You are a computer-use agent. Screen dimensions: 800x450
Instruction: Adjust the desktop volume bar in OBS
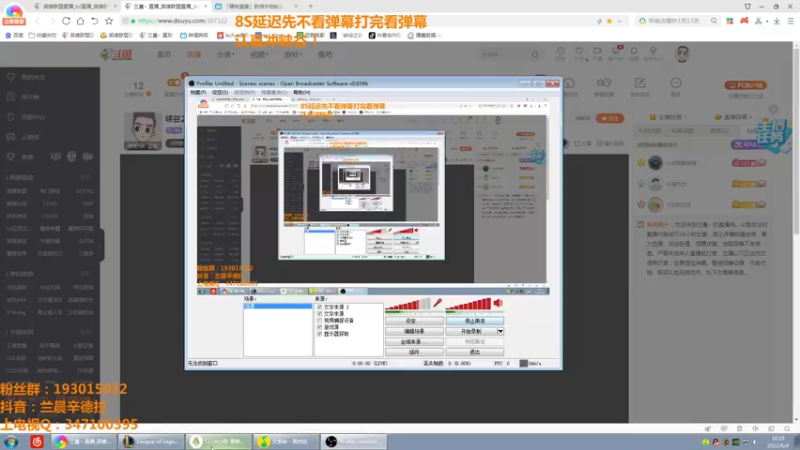click(468, 305)
